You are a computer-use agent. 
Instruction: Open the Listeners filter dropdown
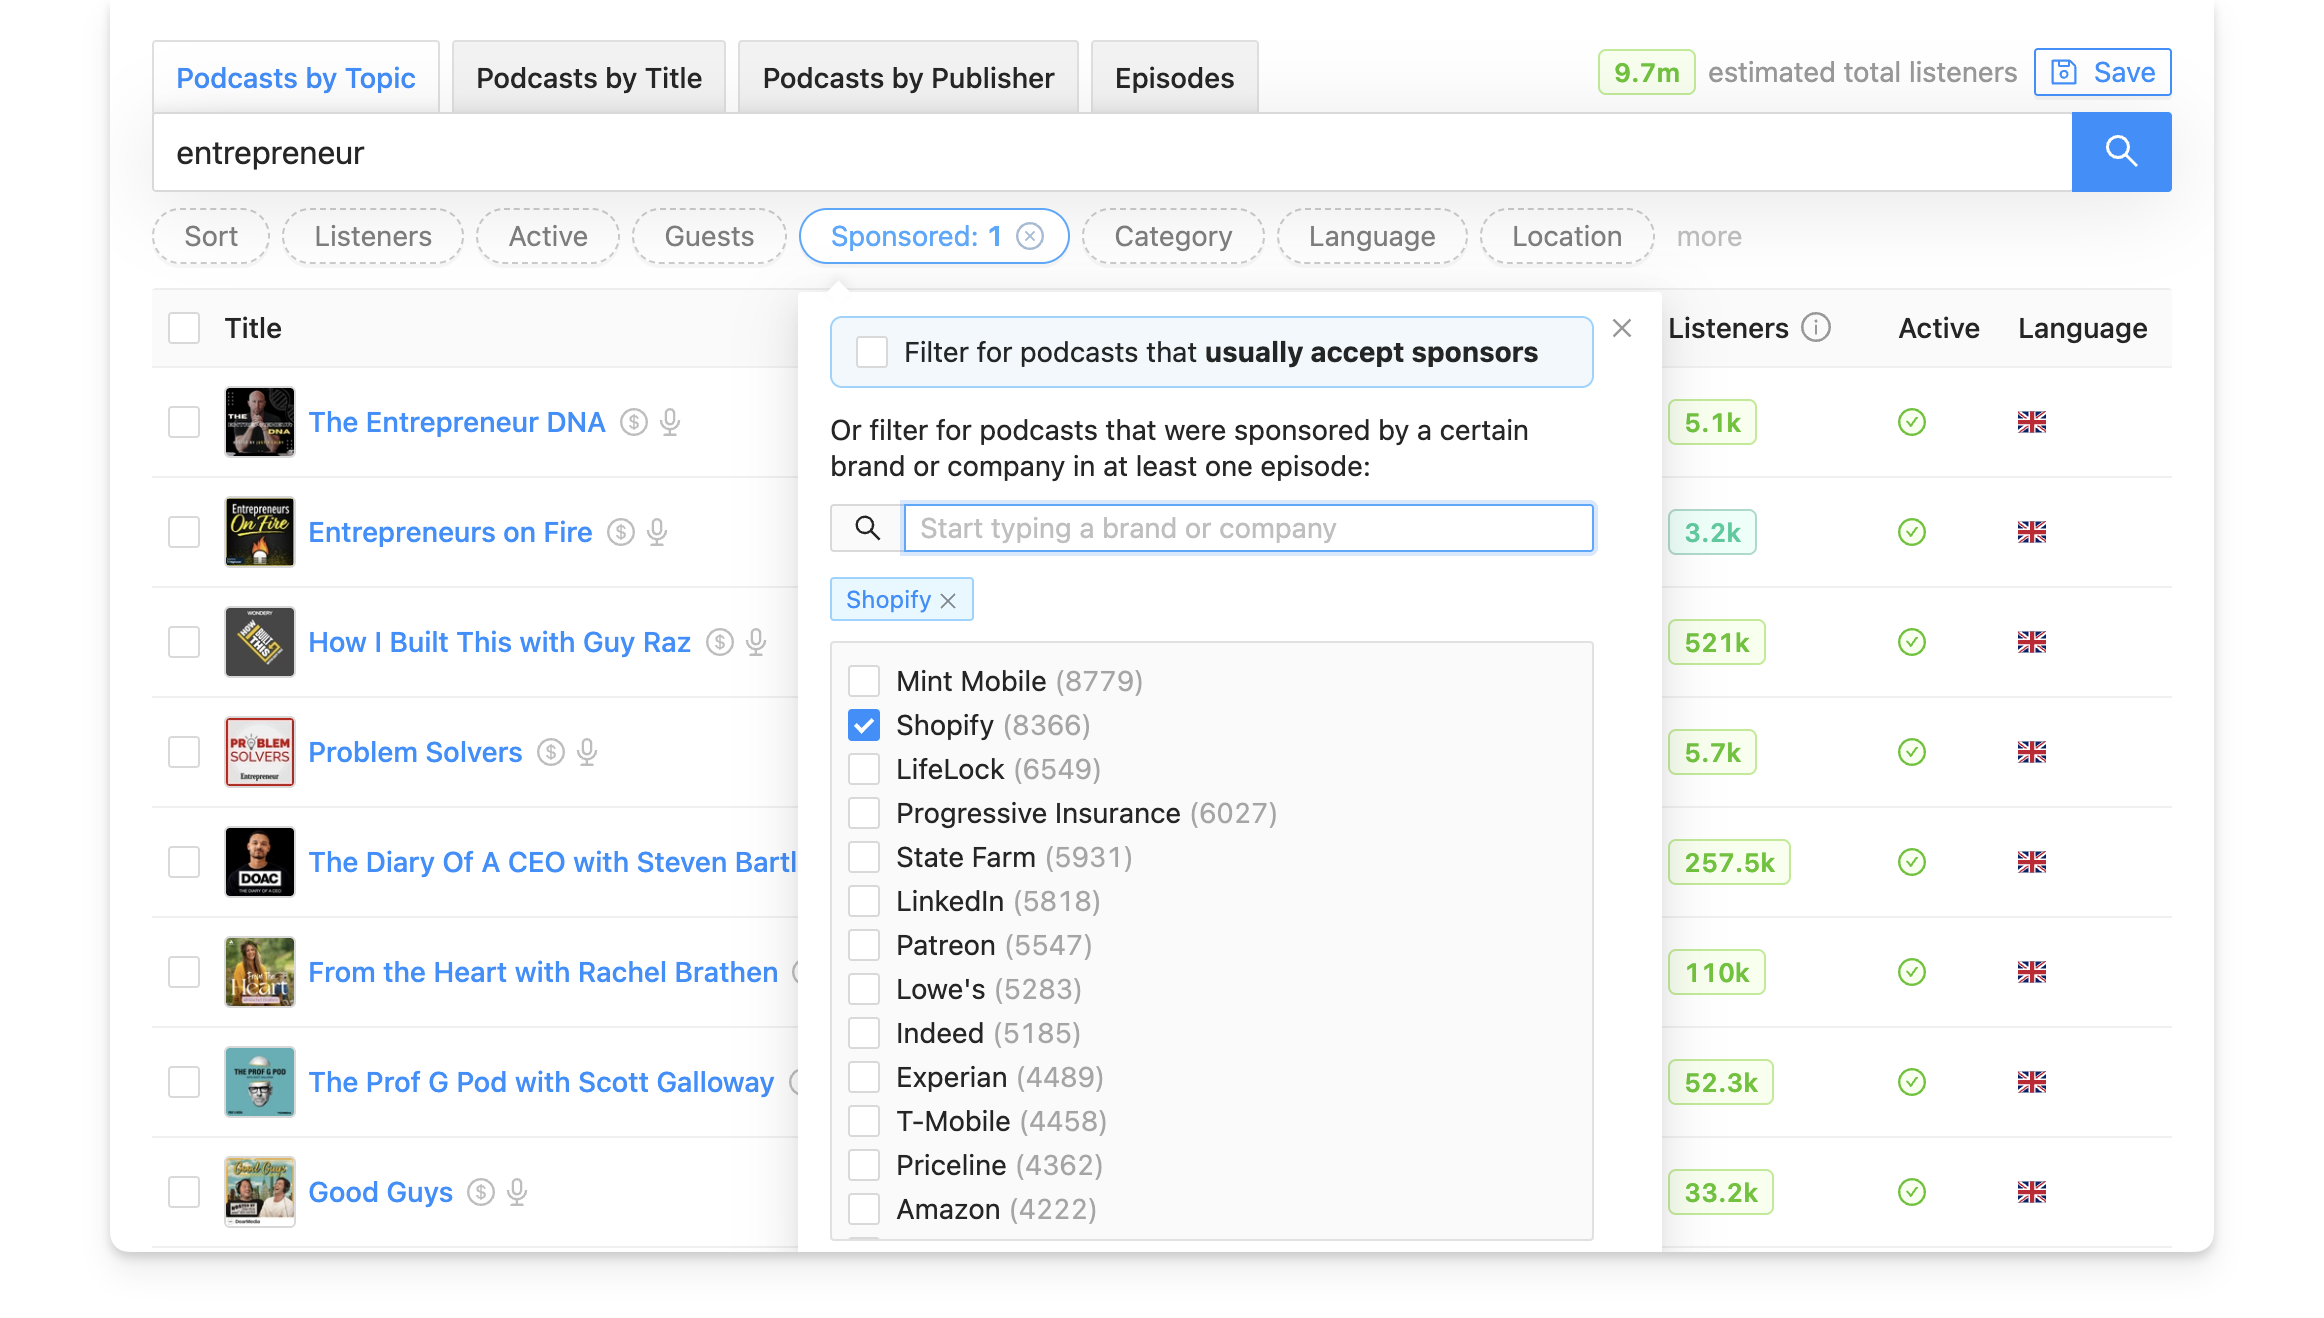tap(373, 236)
